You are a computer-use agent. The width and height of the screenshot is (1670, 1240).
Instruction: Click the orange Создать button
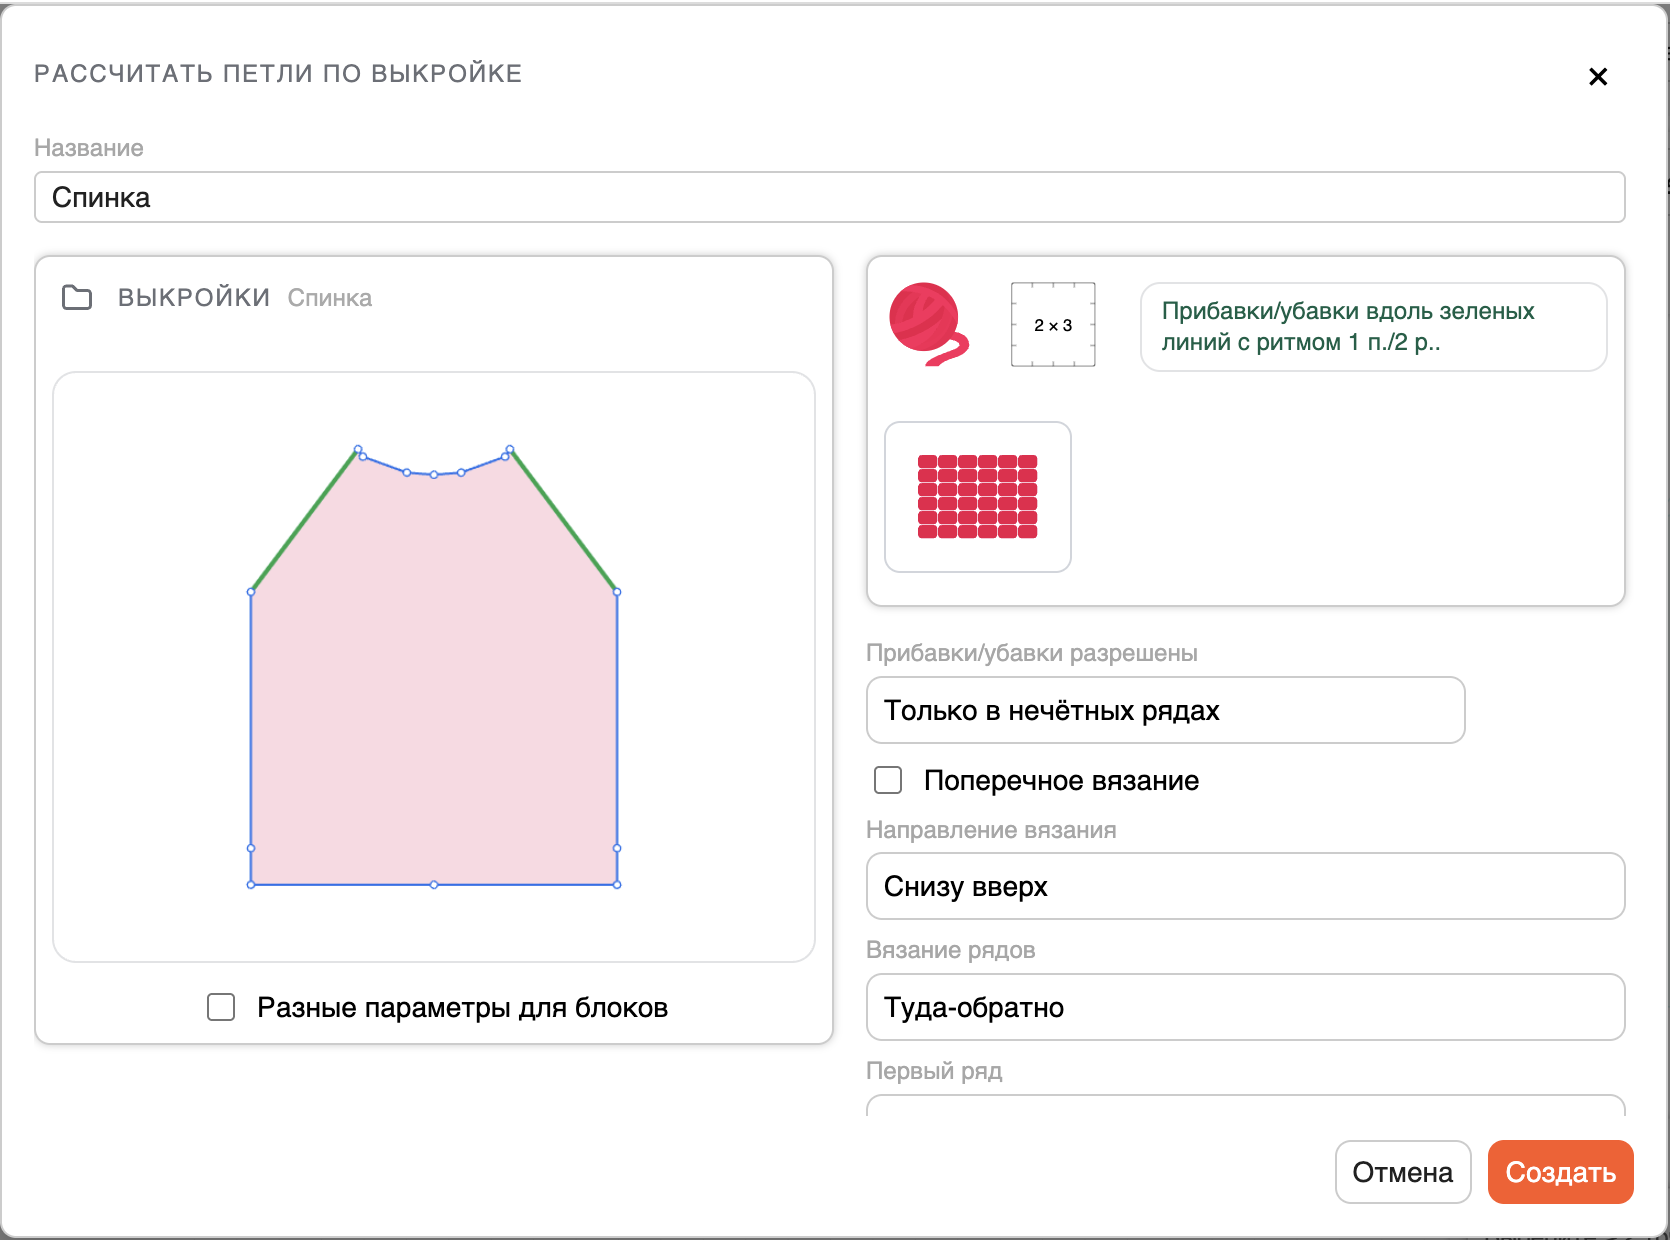[1559, 1172]
